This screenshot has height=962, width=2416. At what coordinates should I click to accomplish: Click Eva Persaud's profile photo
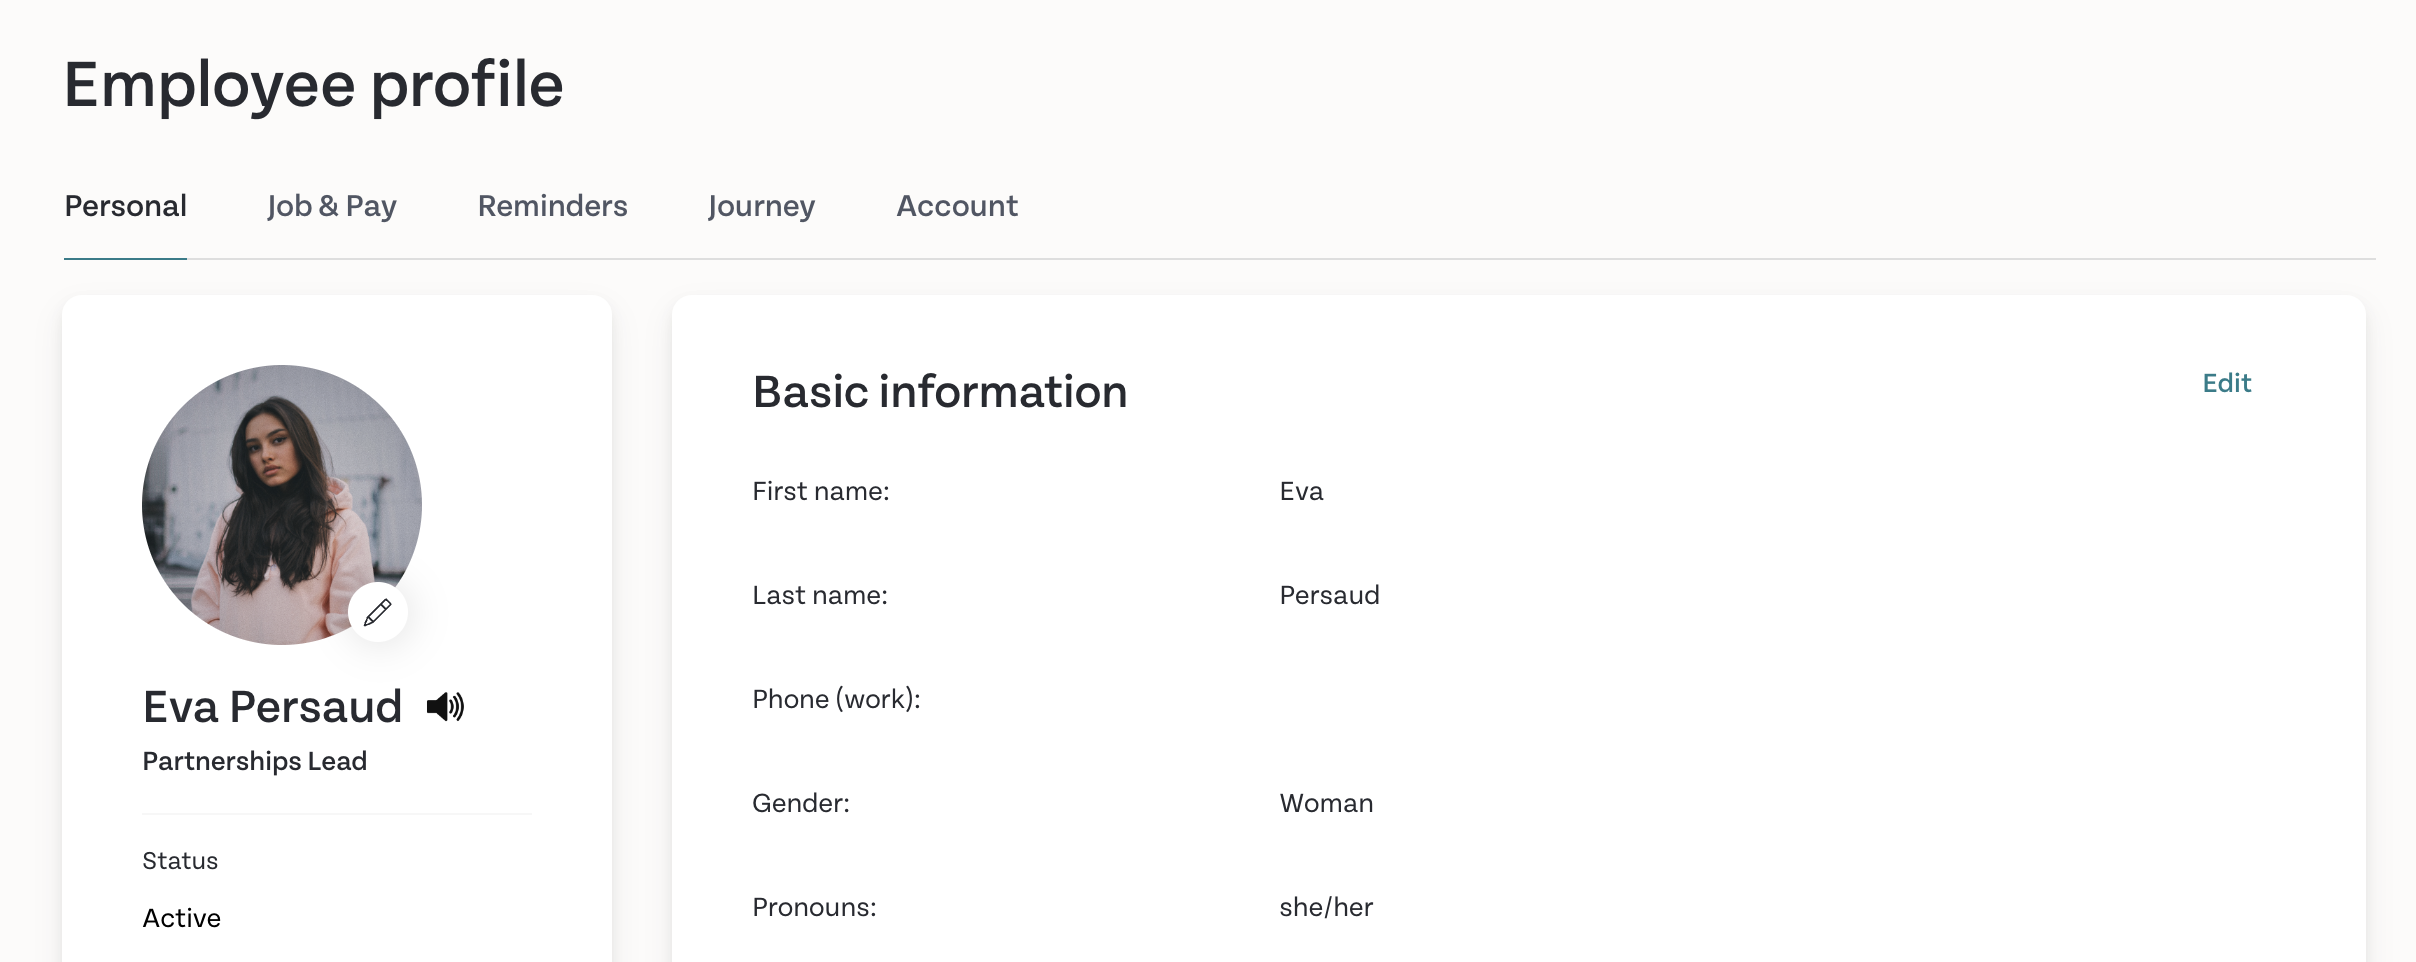(282, 504)
